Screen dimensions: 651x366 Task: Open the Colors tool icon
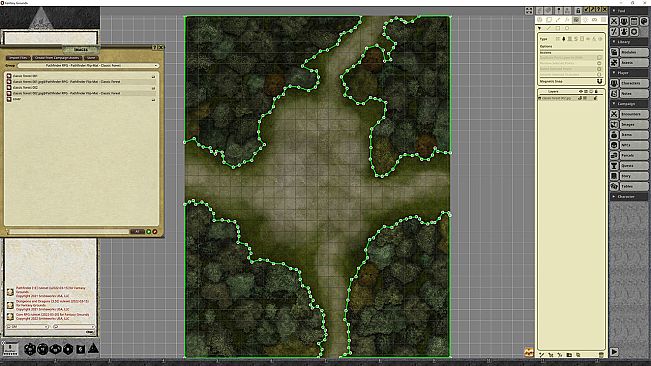[x=644, y=21]
